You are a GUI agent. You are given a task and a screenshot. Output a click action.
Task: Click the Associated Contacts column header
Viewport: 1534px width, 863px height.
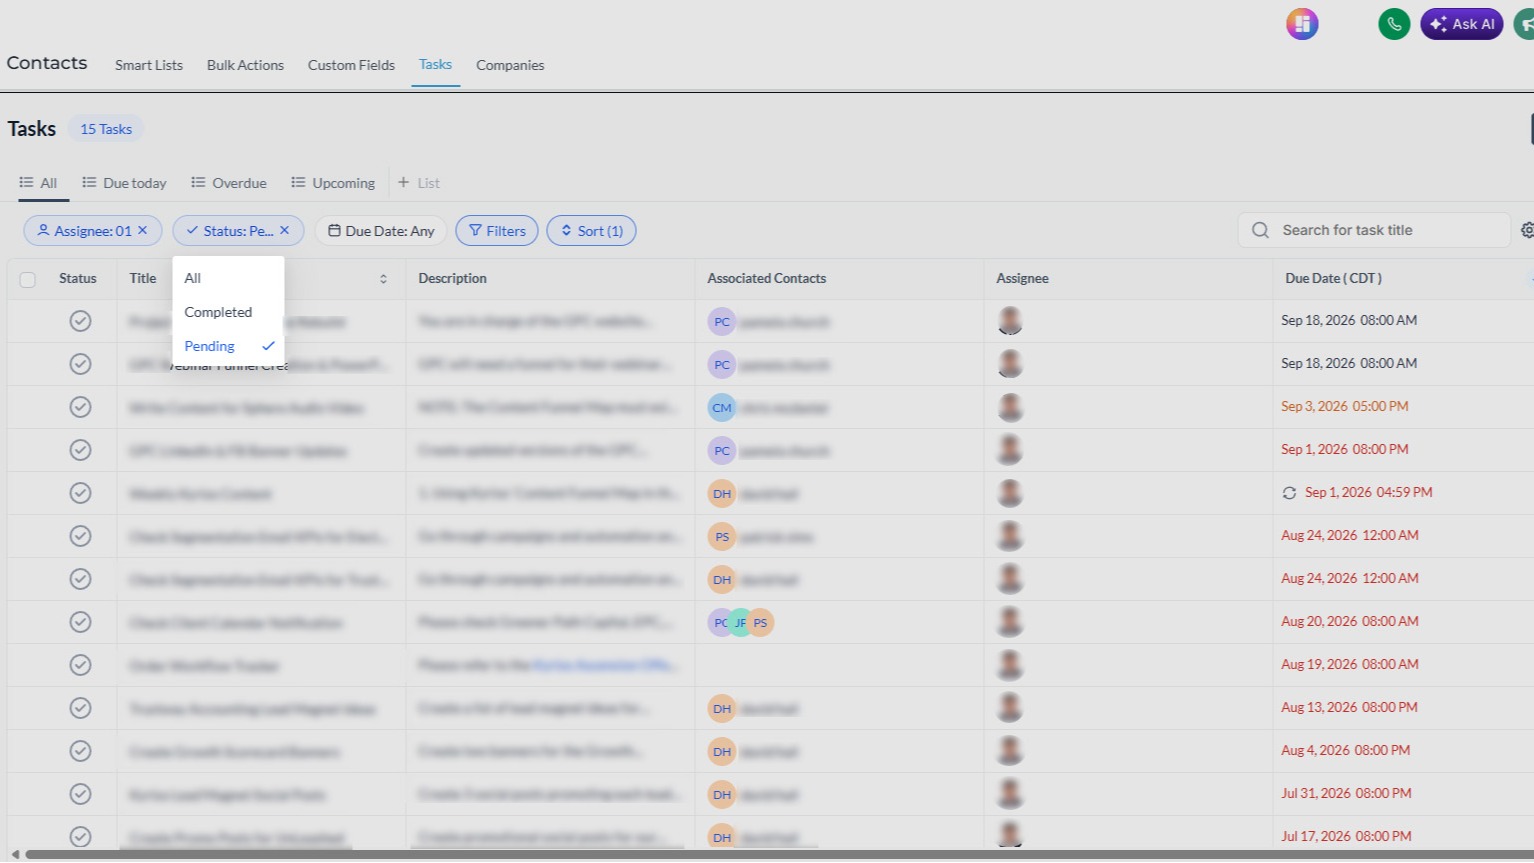point(766,279)
